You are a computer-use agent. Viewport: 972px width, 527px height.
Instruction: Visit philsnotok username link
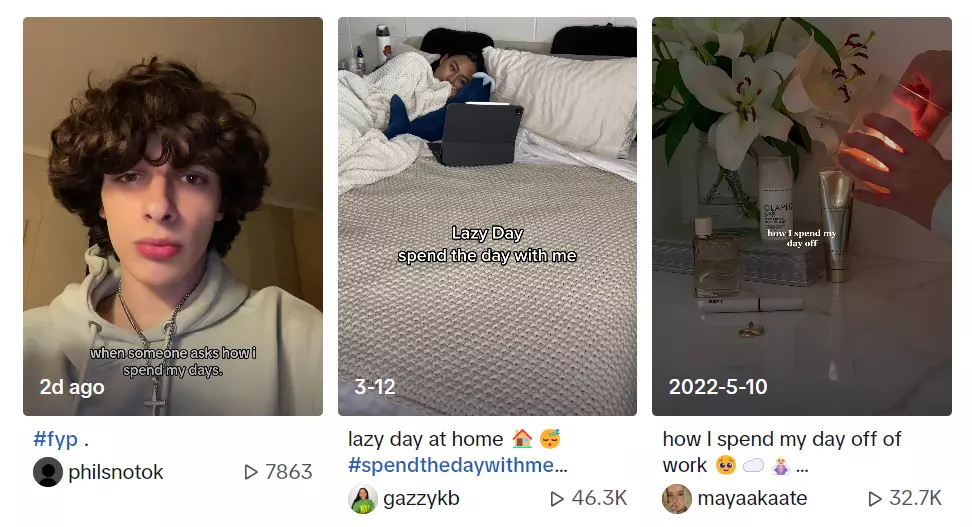point(115,472)
